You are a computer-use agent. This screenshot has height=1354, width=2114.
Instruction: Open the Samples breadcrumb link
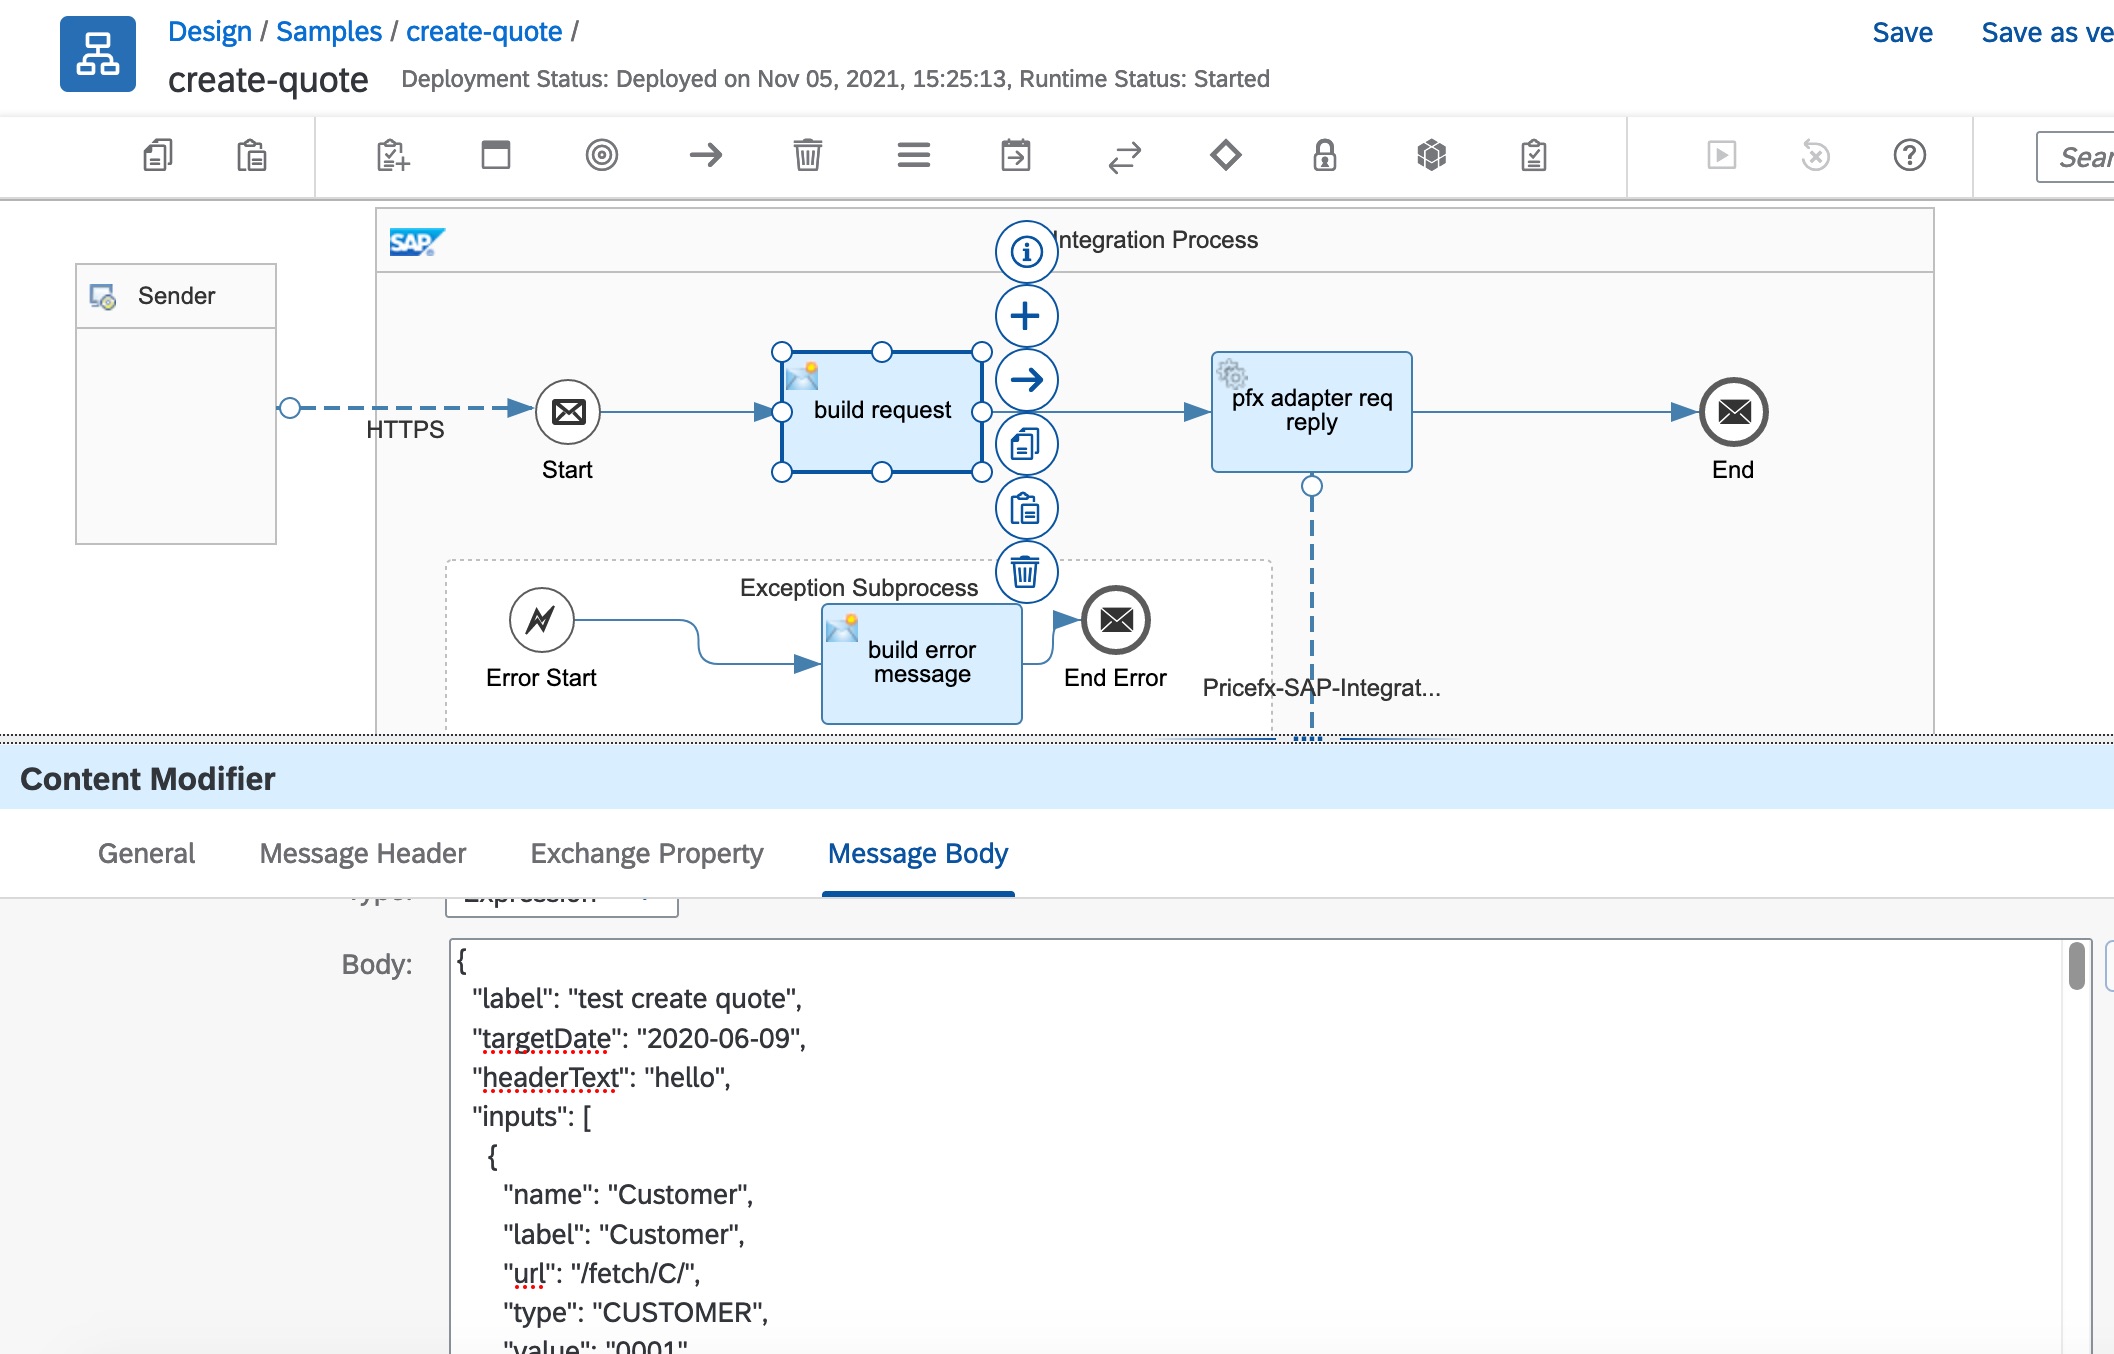[328, 32]
